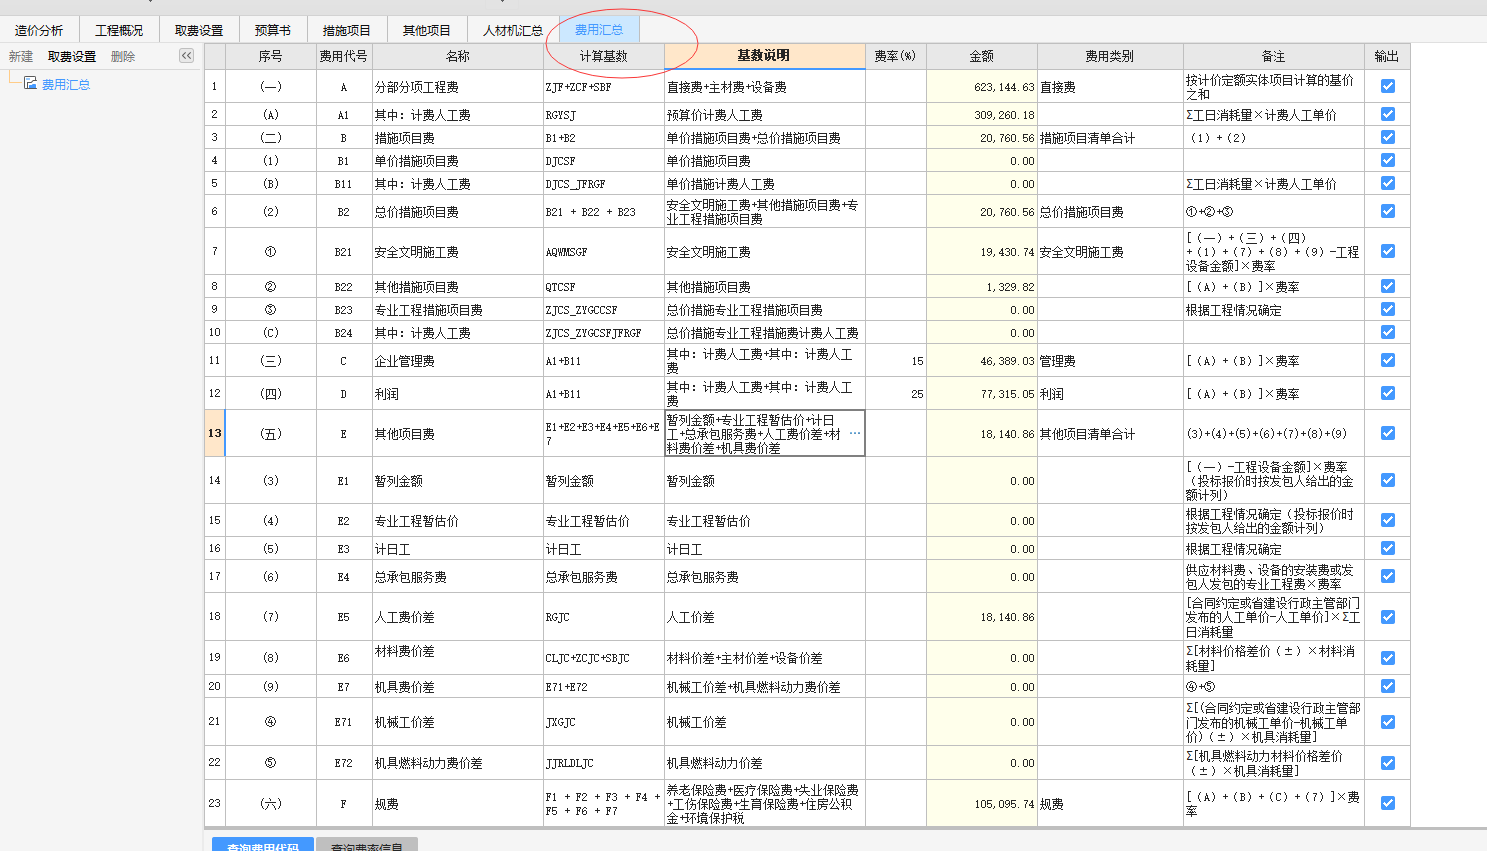Toggle output checkbox for row 3 措施项目费
This screenshot has height=851, width=1487.
click(x=1387, y=137)
